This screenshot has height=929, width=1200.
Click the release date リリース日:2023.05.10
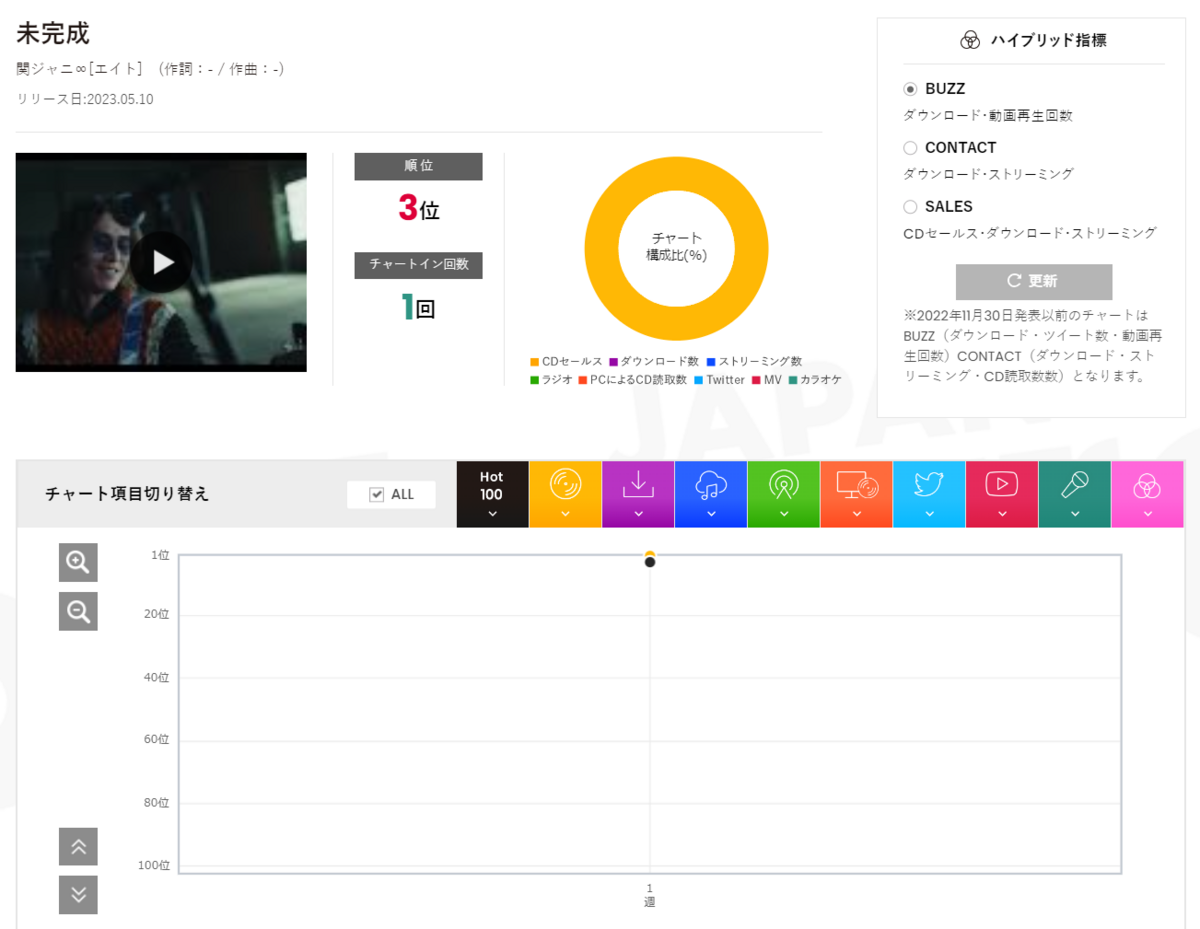85,99
